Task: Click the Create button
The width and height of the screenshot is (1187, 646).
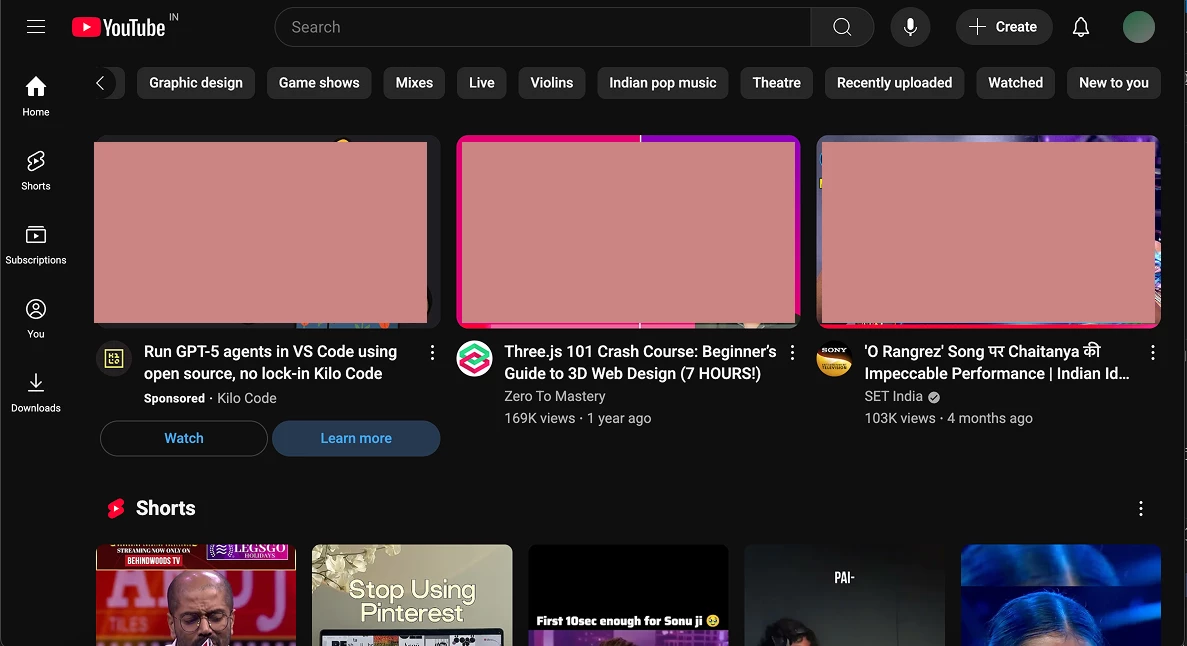Action: click(1004, 27)
